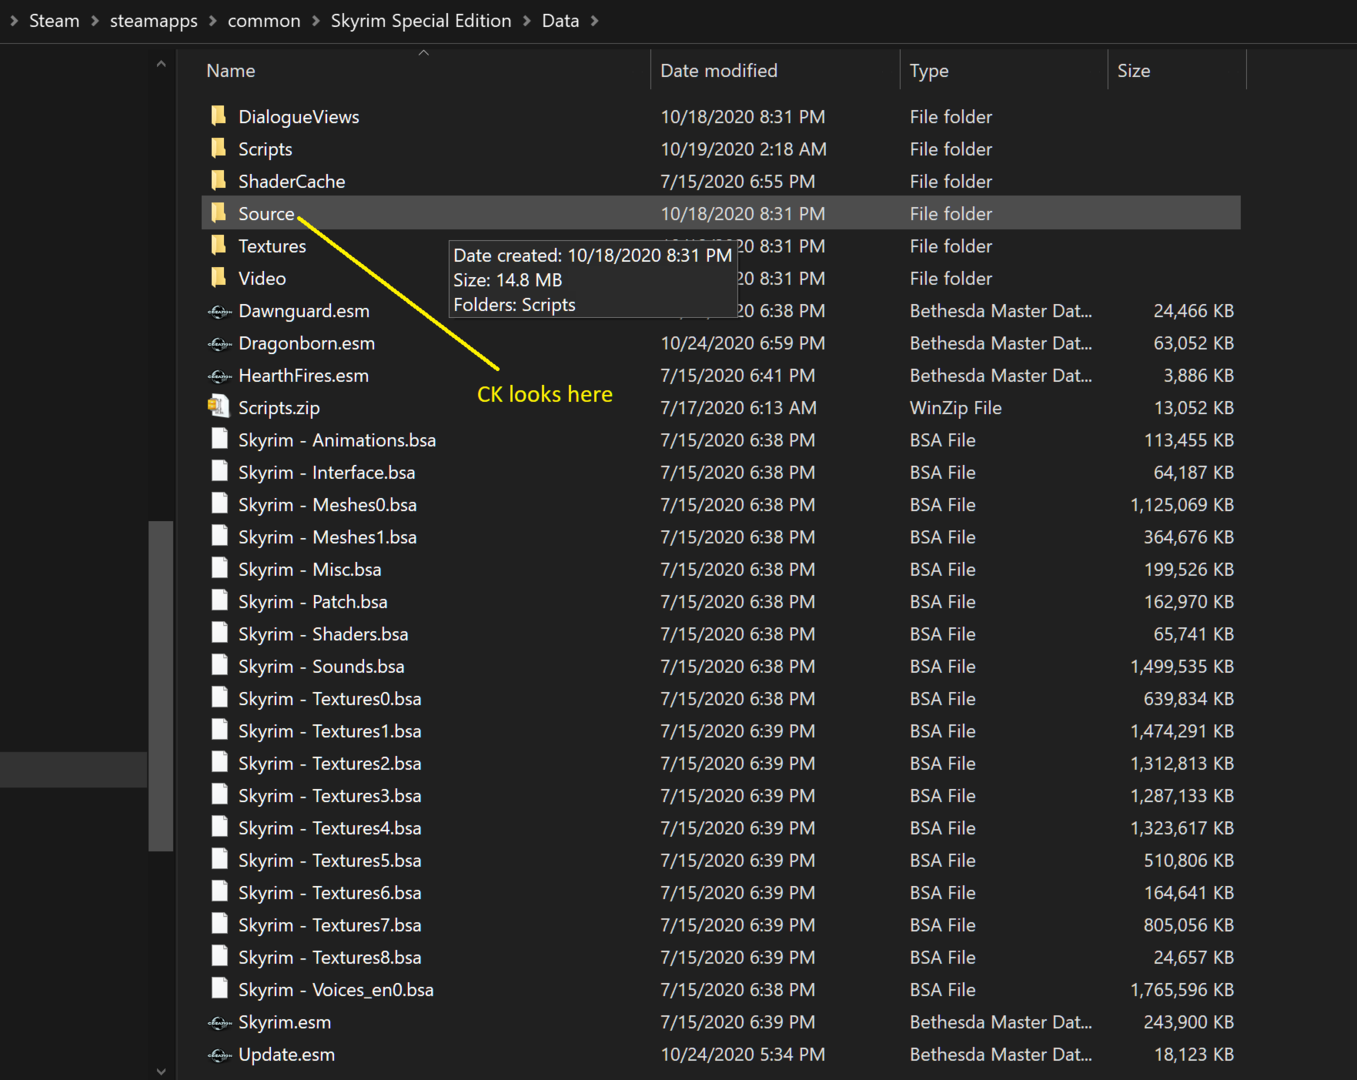Select the HearthFires.esm file icon
This screenshot has height=1080, width=1357.
coord(219,376)
